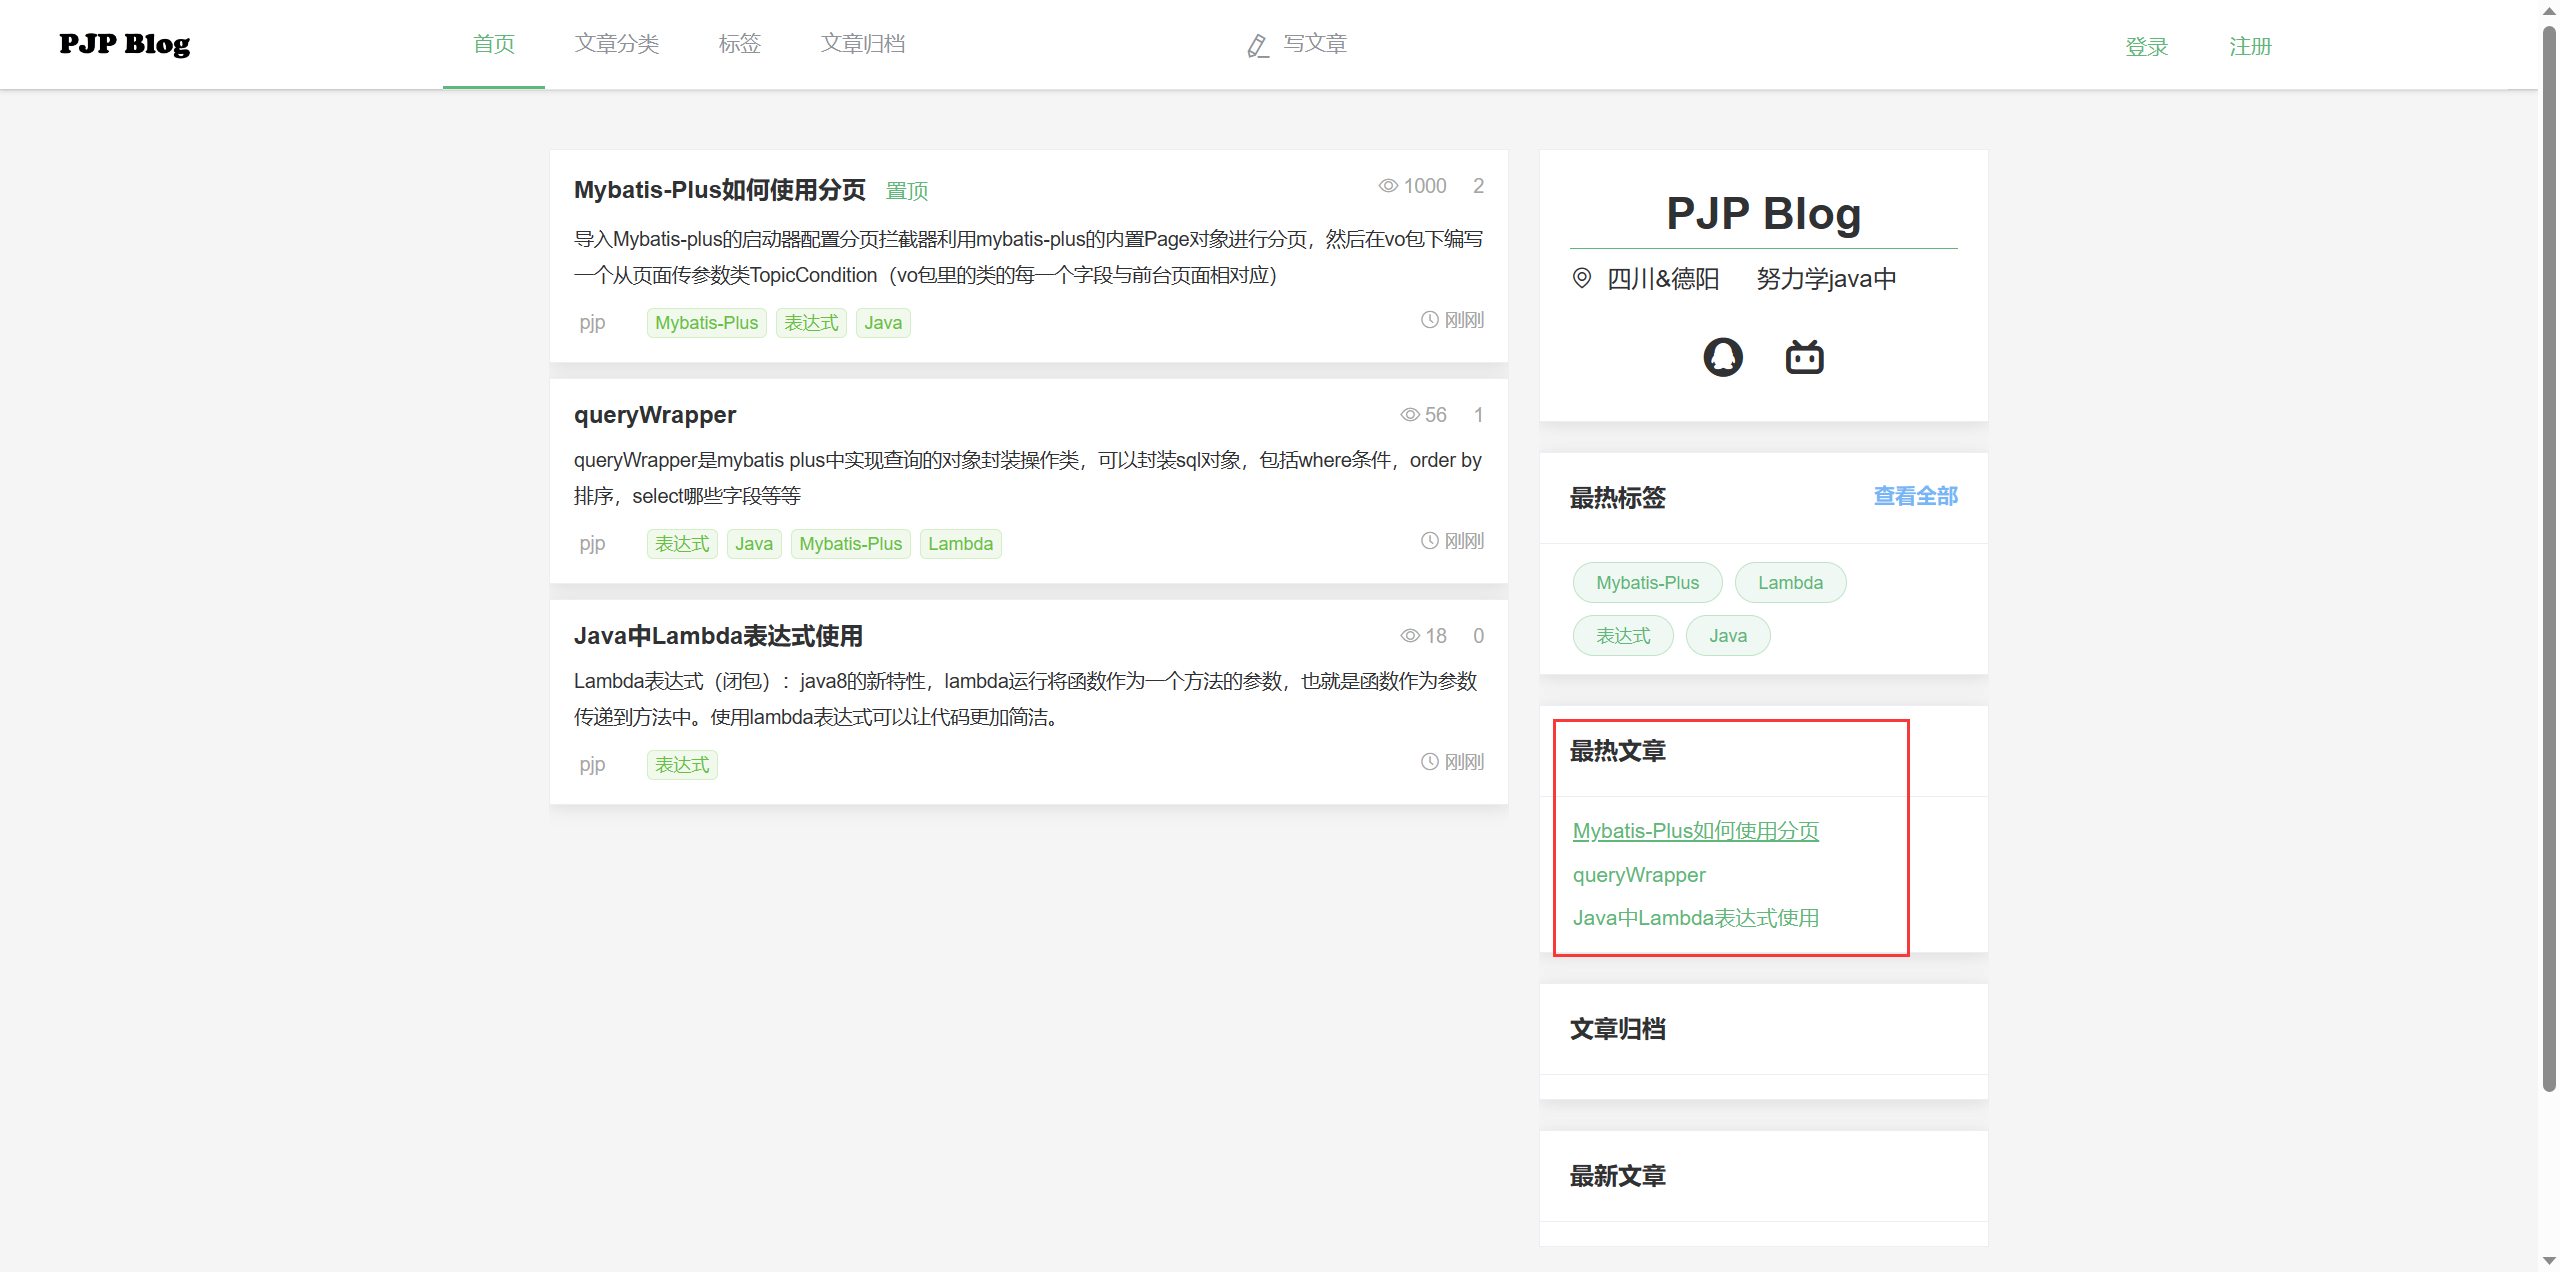This screenshot has width=2560, height=1272.
Task: Switch to the 文章分类 tab
Action: coord(616,44)
